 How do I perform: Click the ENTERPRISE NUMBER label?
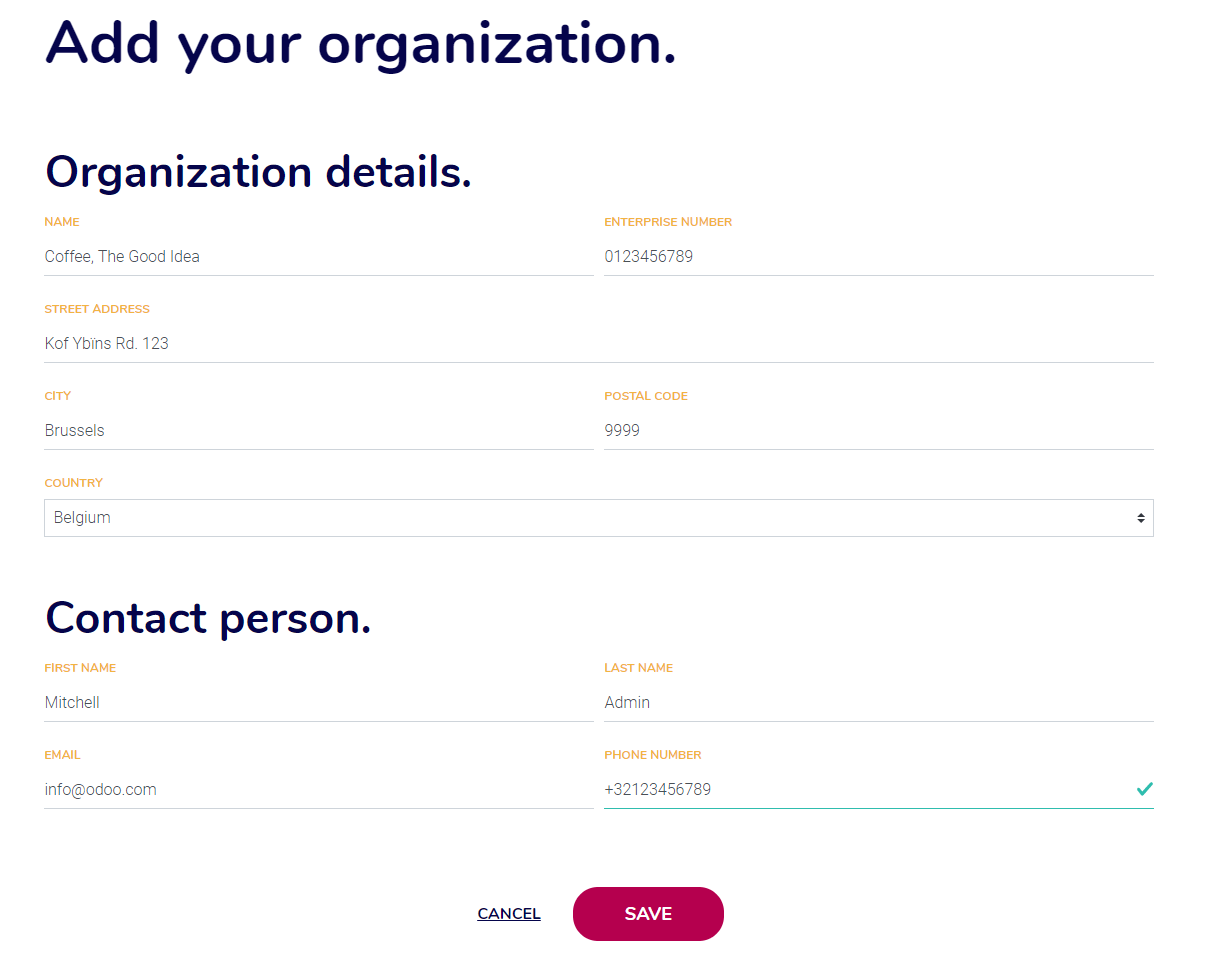click(x=668, y=222)
